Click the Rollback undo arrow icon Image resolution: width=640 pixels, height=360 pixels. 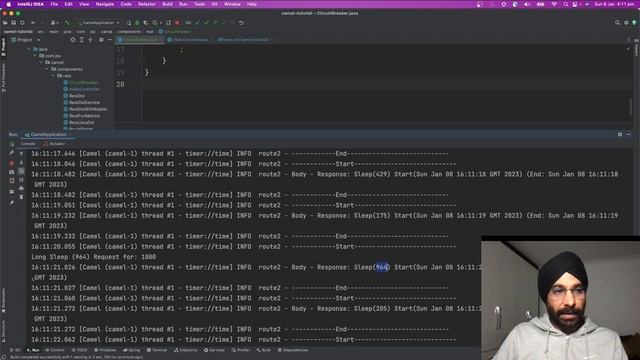tap(241, 23)
